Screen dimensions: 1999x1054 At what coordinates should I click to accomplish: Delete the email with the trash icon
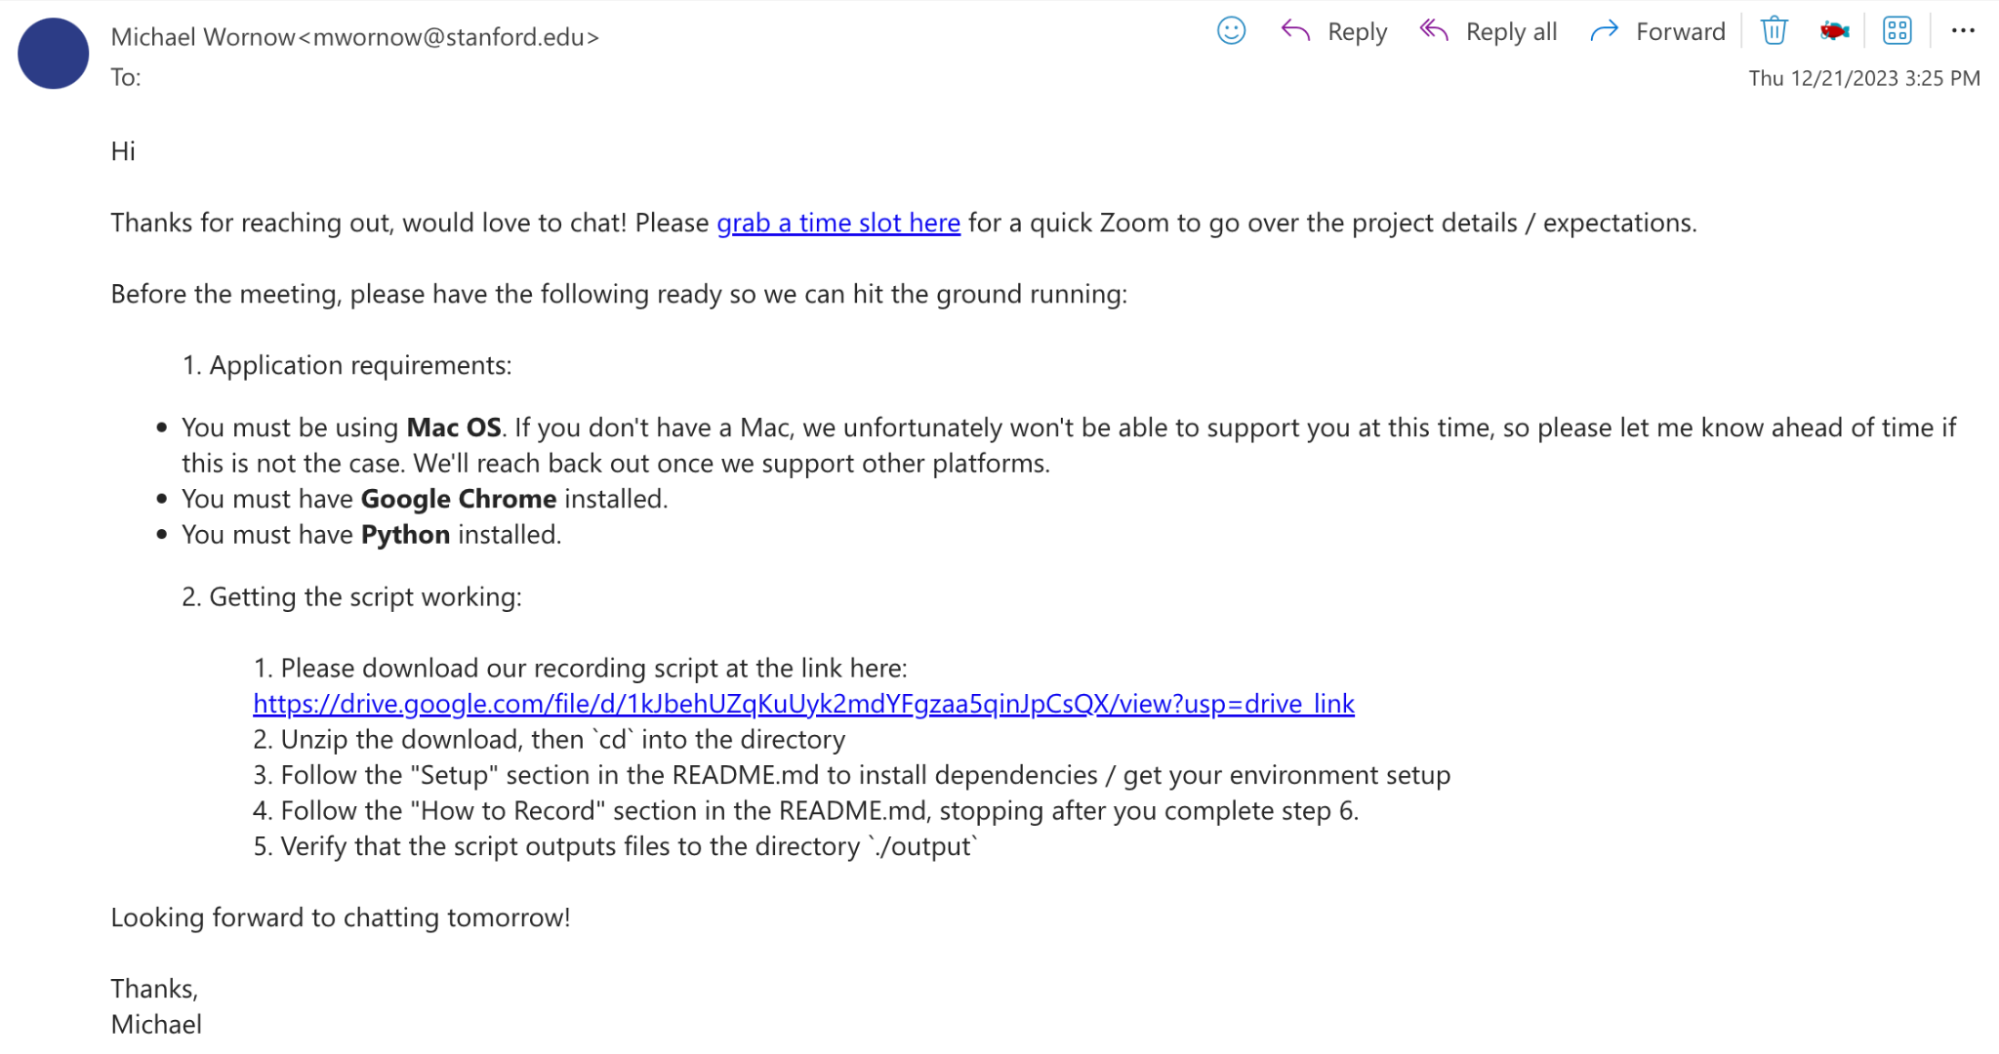pyautogui.click(x=1773, y=31)
